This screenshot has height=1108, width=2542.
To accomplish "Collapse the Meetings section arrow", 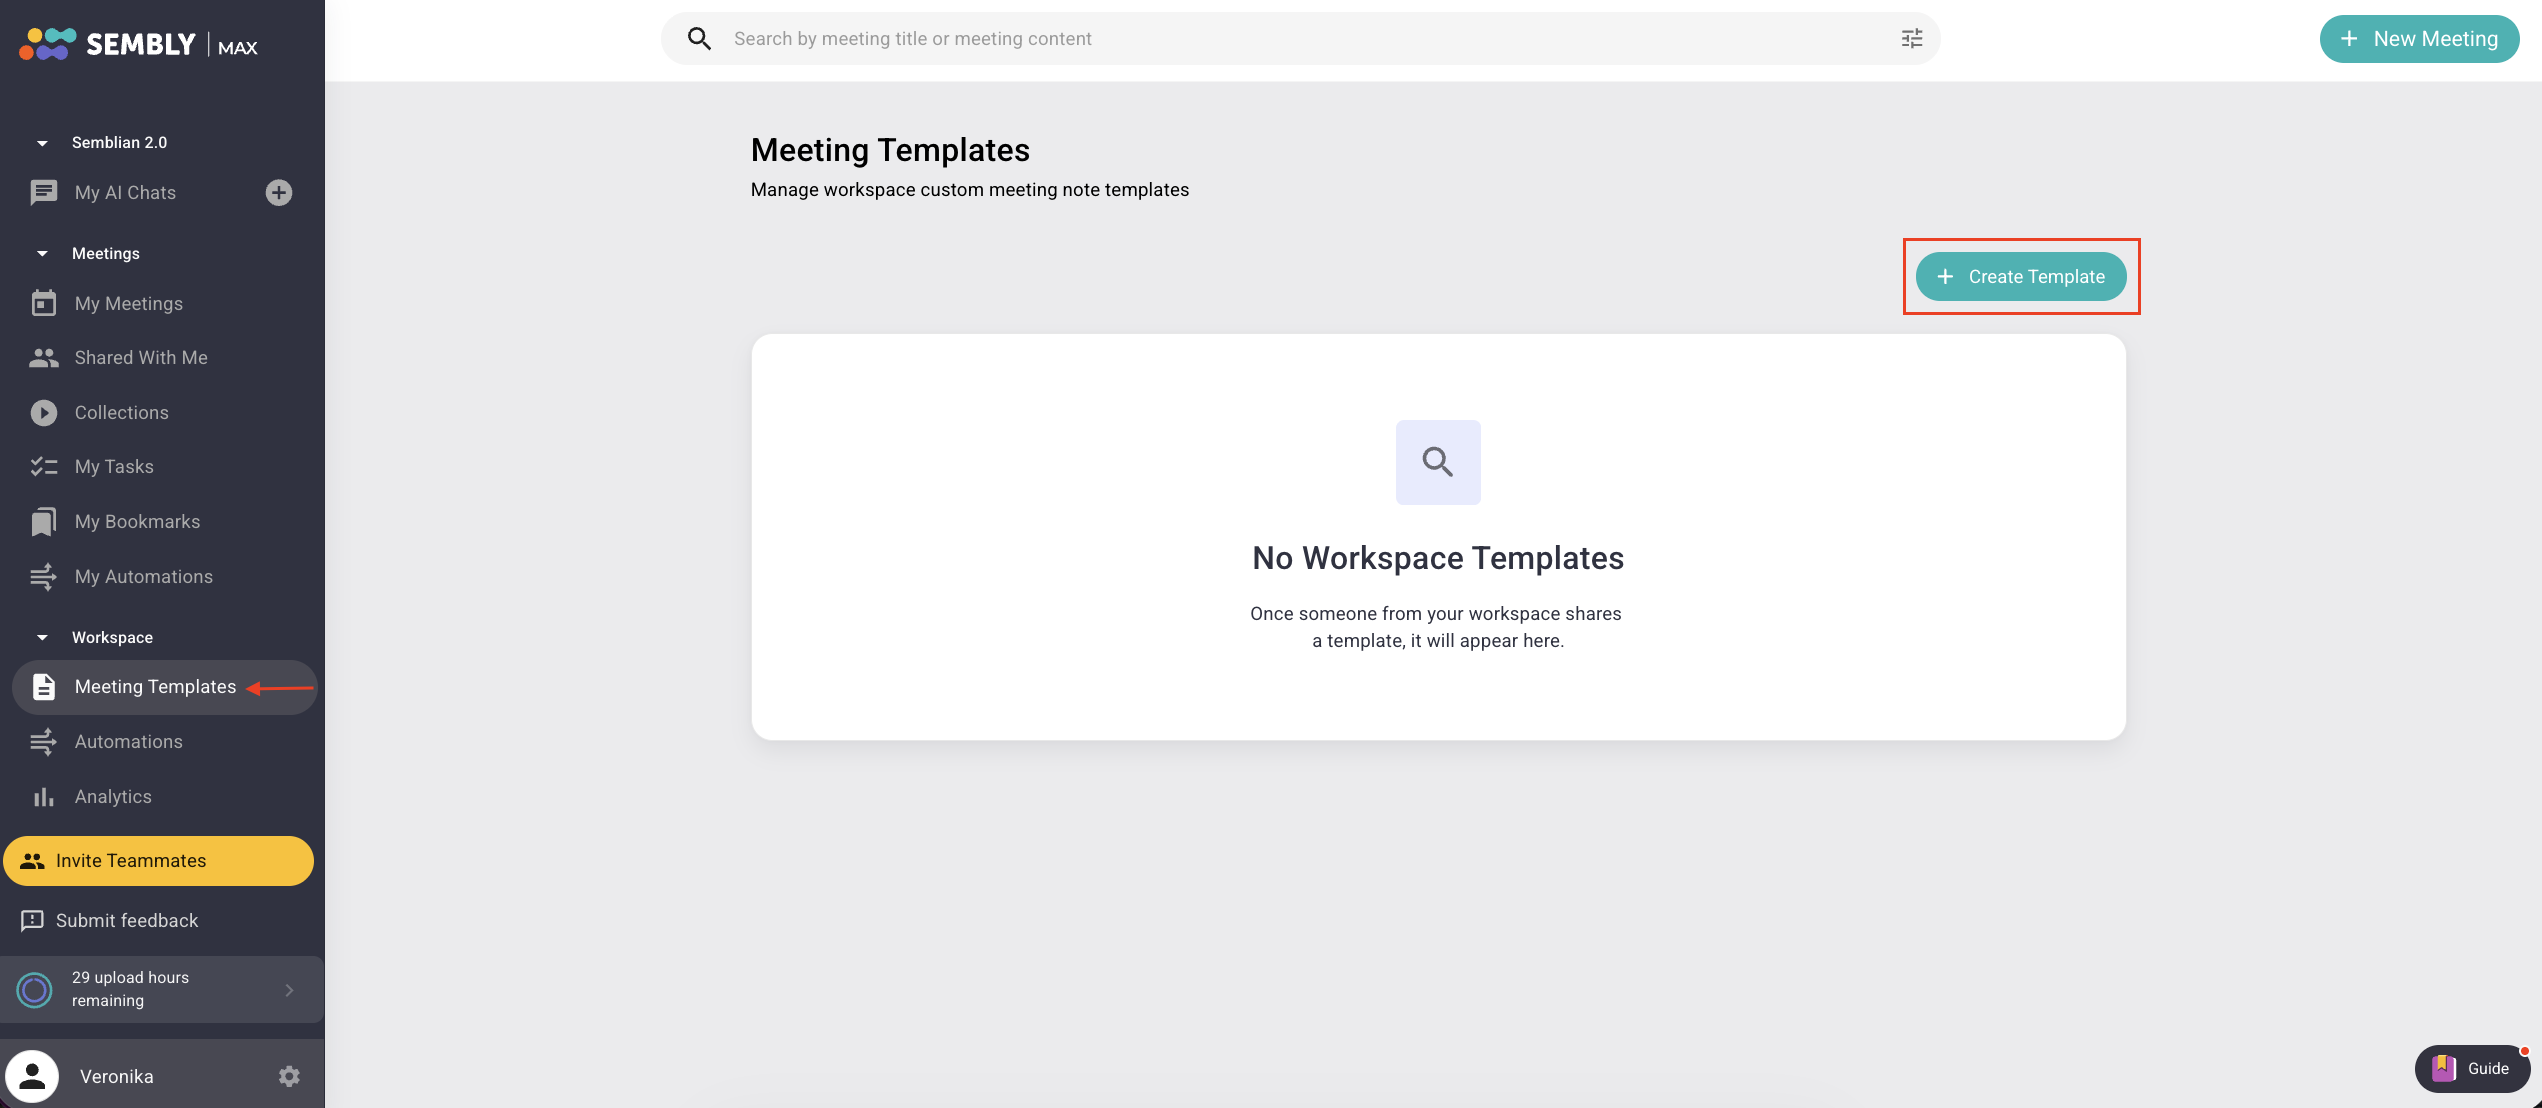I will coord(42,254).
